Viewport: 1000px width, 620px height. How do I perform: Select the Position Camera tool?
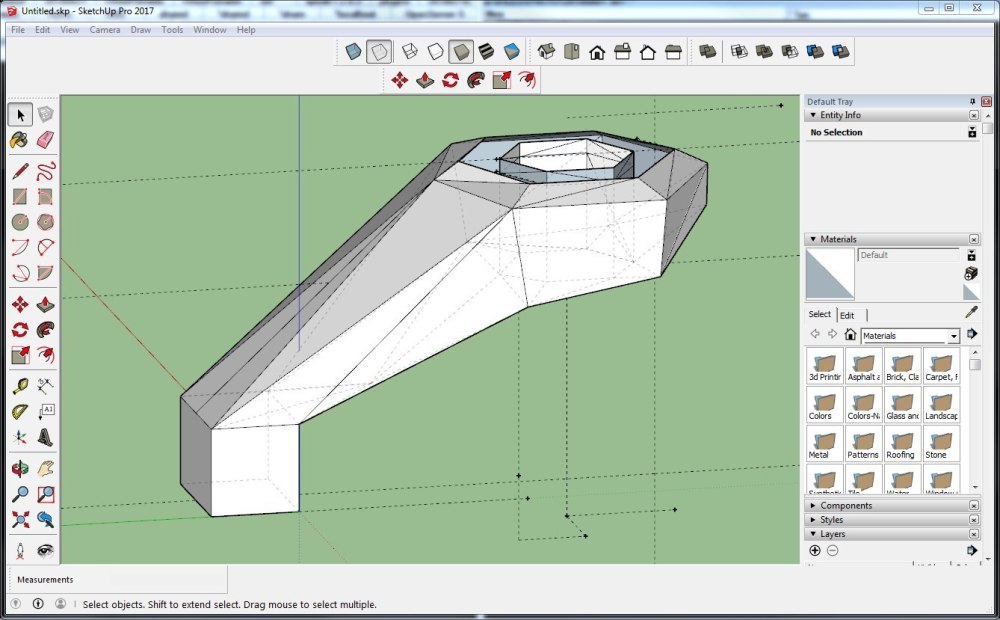20,550
